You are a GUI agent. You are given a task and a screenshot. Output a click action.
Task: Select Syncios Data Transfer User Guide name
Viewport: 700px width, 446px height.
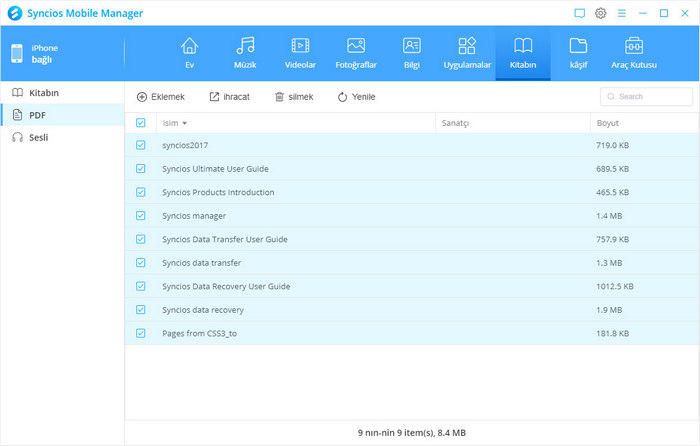point(225,239)
